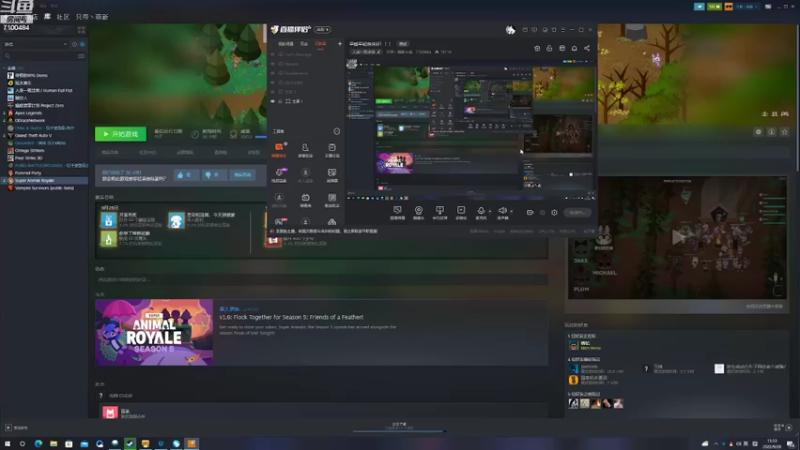Open the speaker dropdown arrow
Screen dimensions: 800x450
click(x=512, y=211)
